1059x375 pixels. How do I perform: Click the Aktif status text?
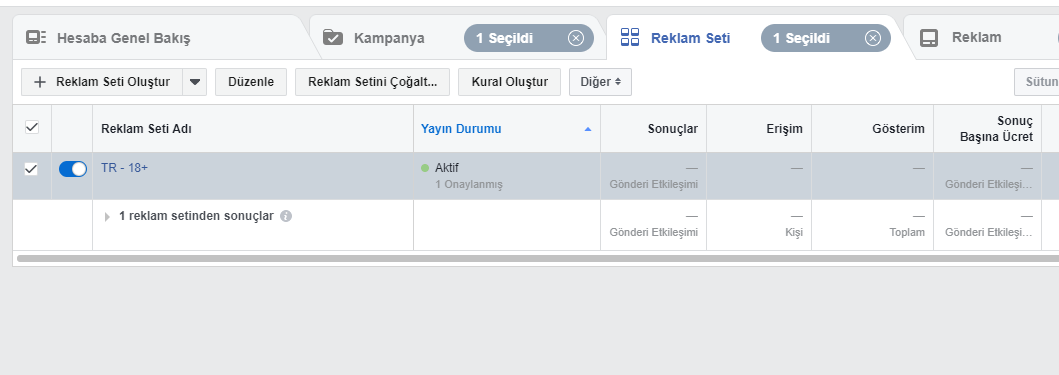click(446, 168)
